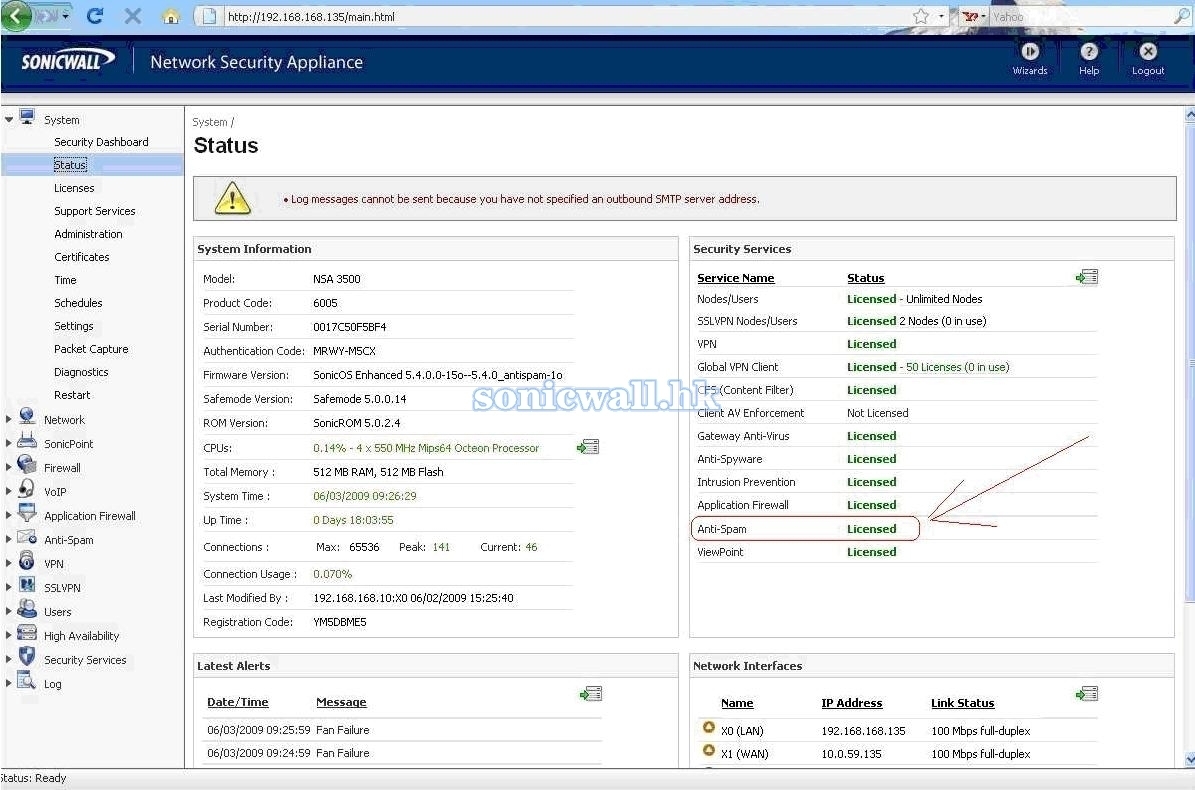Viewport: 1195px width, 790px height.
Task: Focus the browser address bar
Action: coord(564,17)
